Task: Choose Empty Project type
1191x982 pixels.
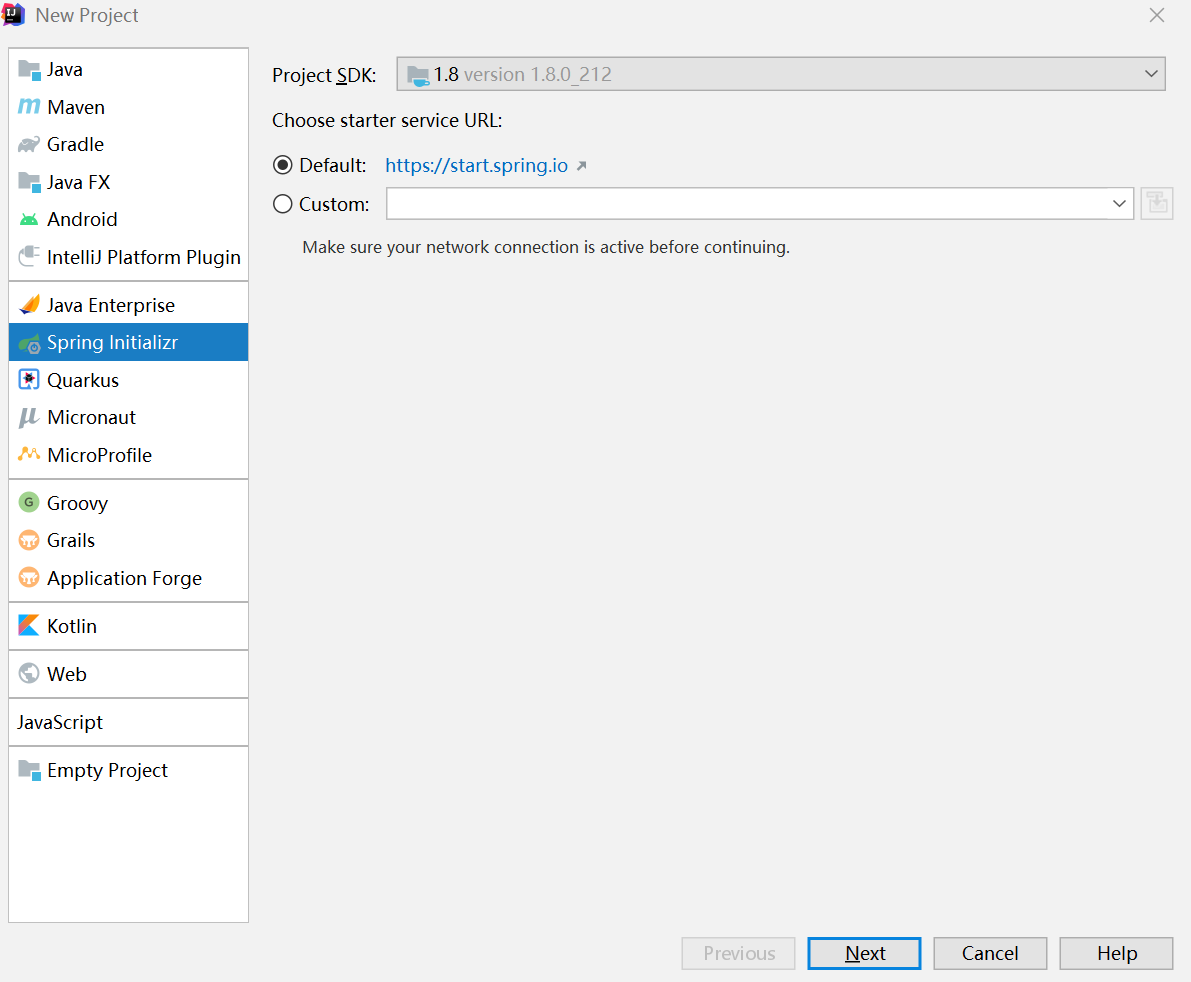Action: pos(128,770)
